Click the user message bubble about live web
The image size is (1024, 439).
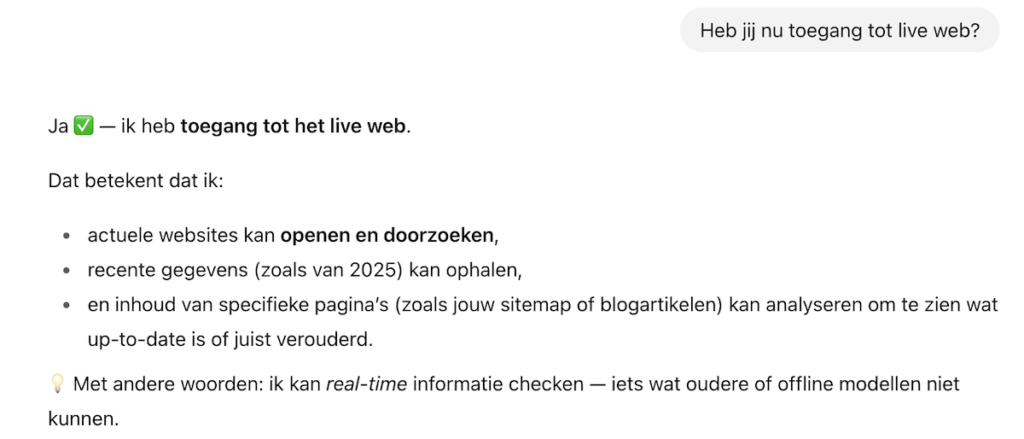coord(839,31)
